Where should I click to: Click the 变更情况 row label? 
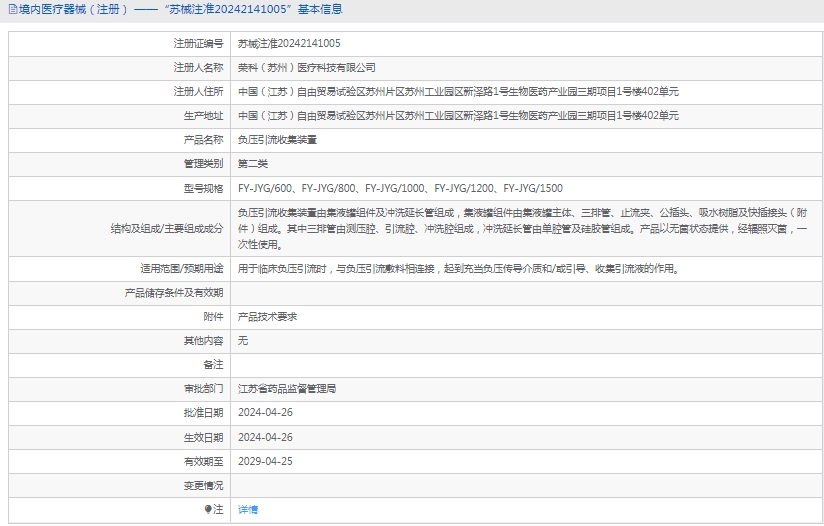coord(203,485)
